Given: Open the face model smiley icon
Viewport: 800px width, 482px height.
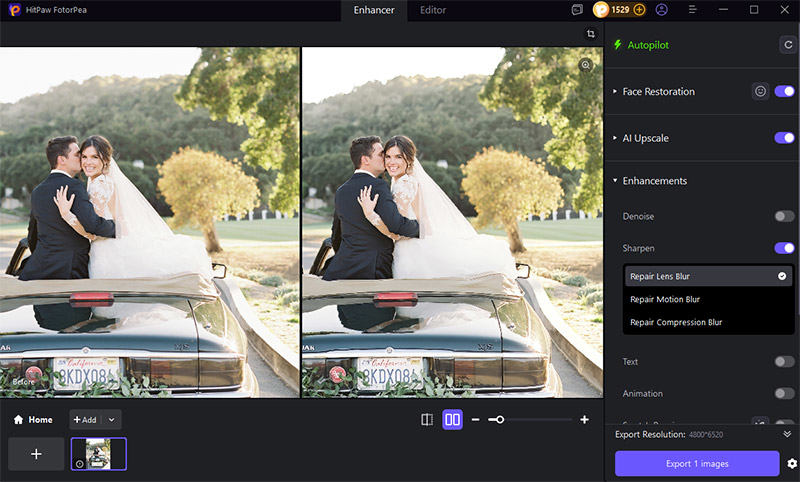Looking at the screenshot, I should click(x=760, y=91).
